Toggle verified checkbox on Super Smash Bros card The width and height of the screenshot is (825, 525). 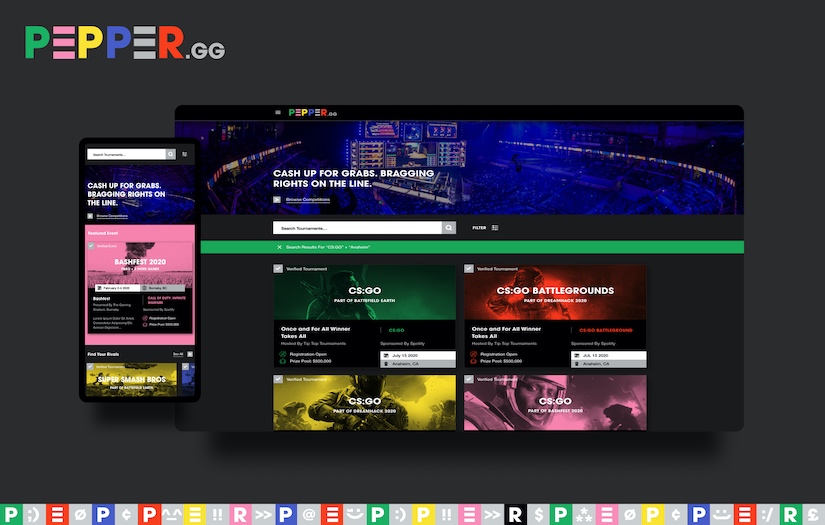point(90,367)
